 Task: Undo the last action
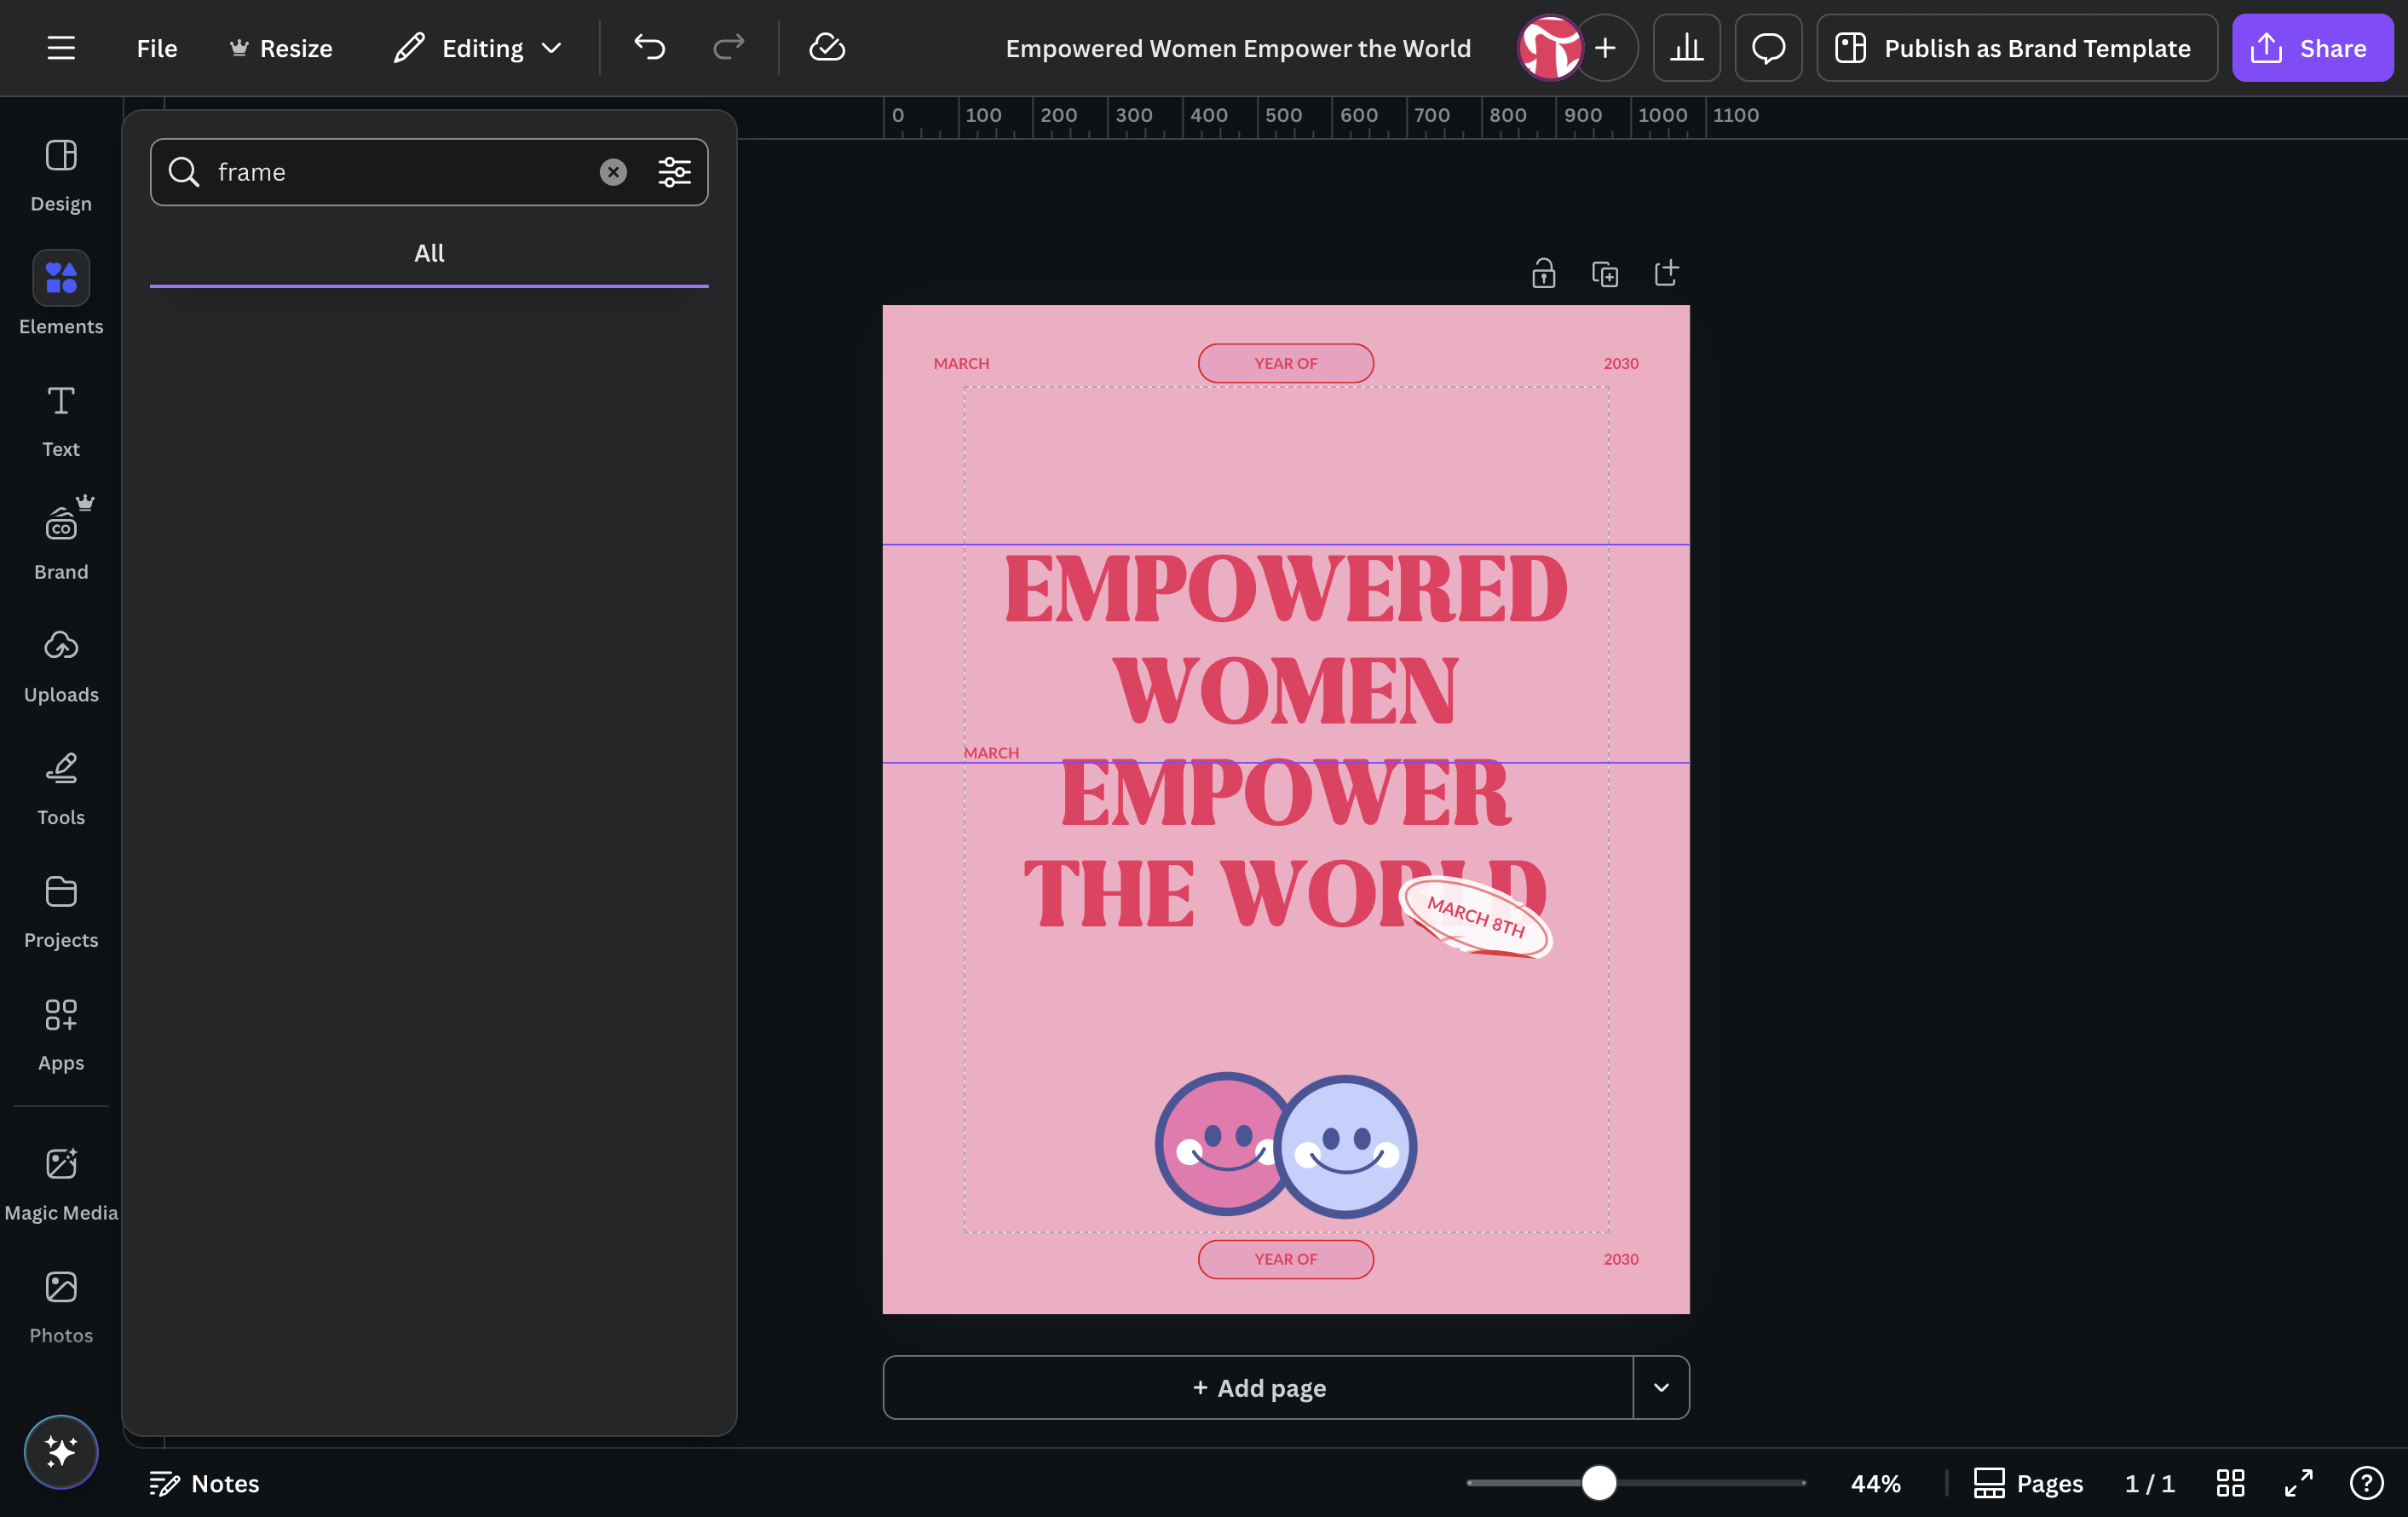(x=650, y=48)
